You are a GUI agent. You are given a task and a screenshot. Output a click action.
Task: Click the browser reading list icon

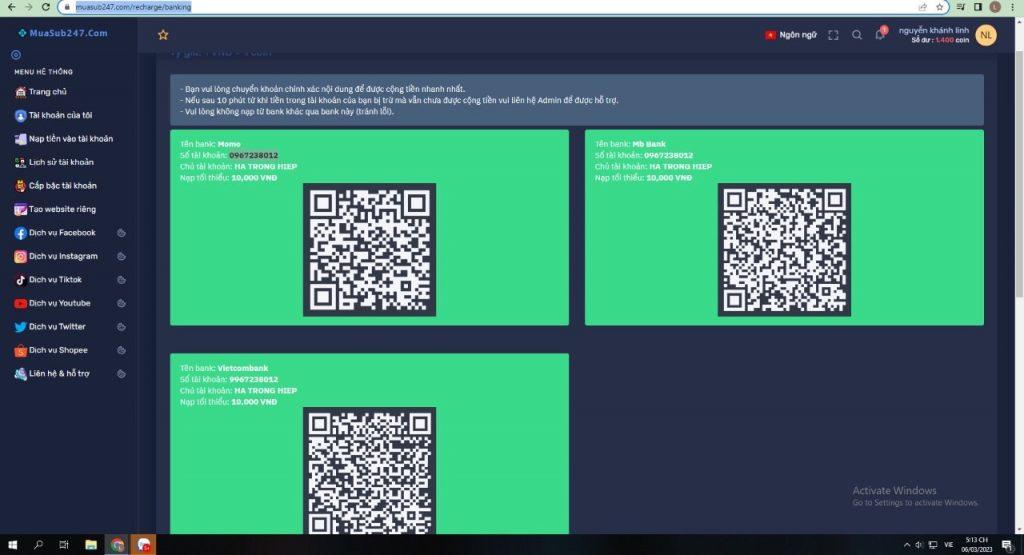tap(961, 7)
